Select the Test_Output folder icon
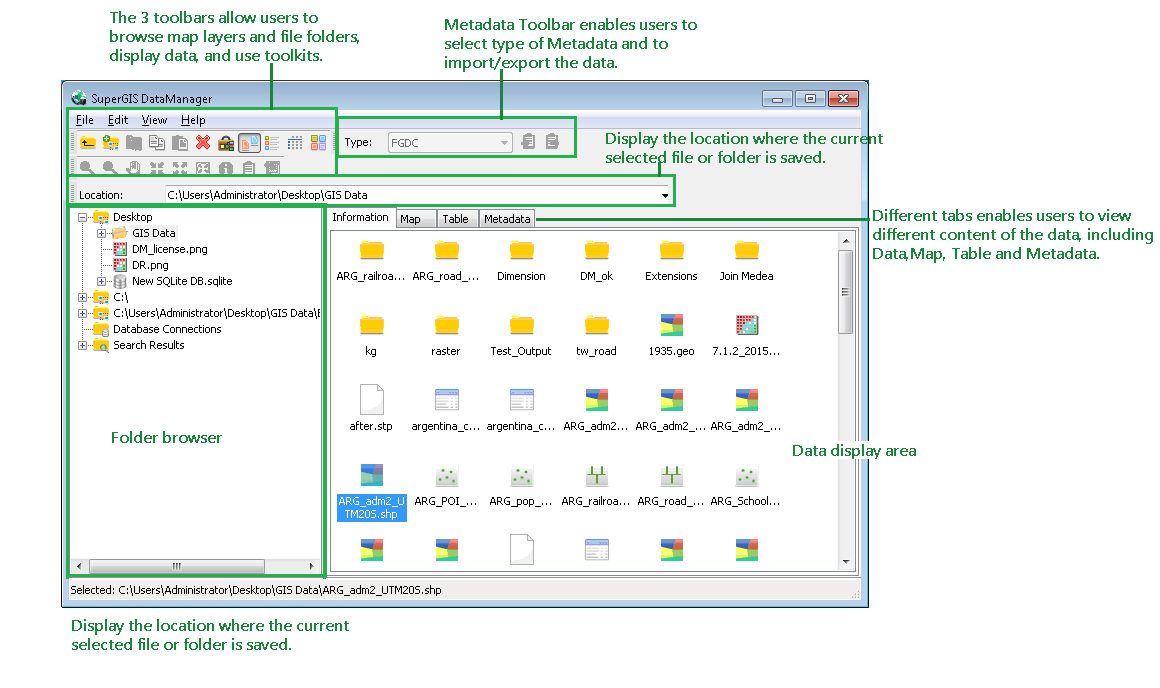 (522, 325)
